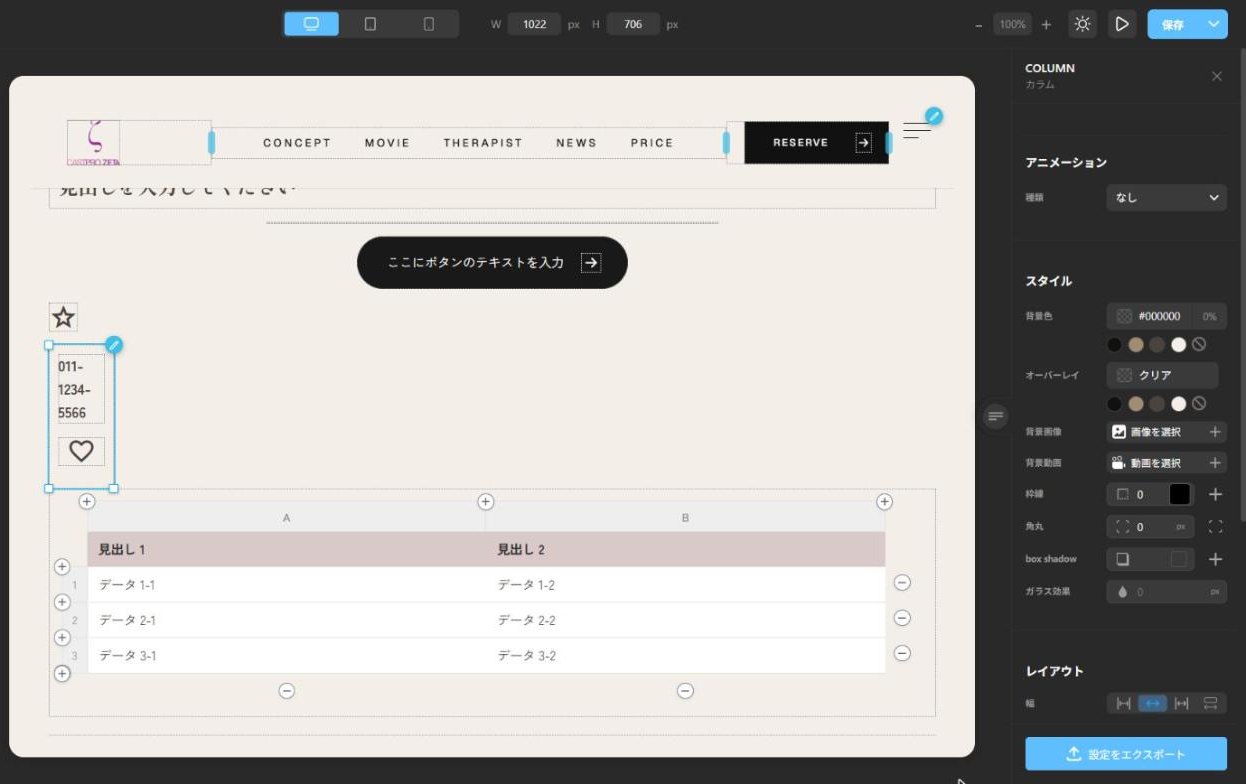Click the star icon element
This screenshot has width=1246, height=784.
(63, 318)
